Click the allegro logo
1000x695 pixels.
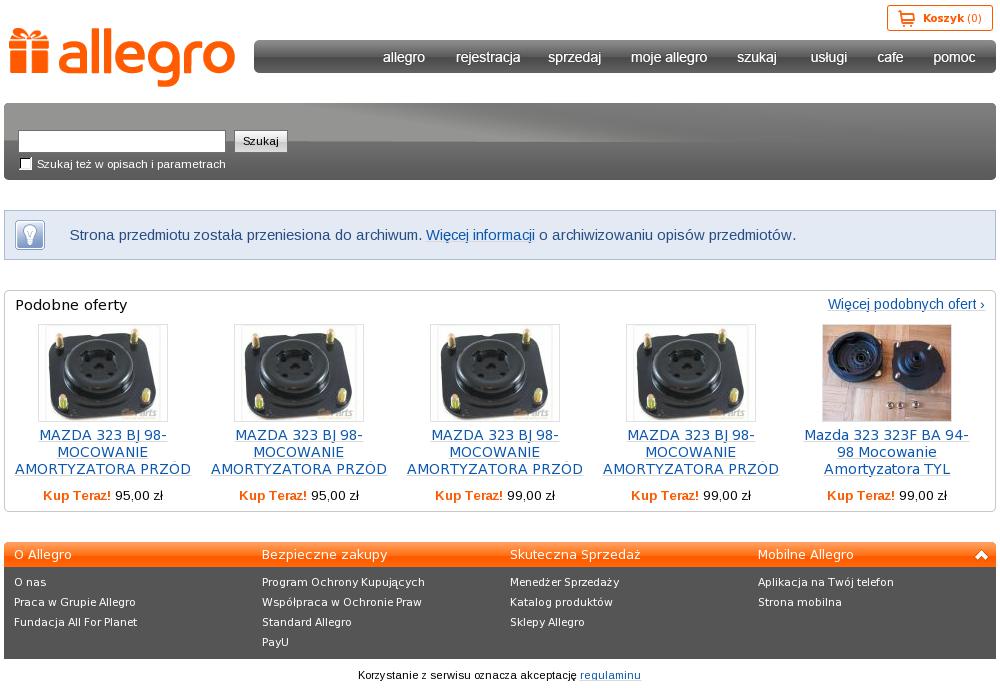[122, 57]
